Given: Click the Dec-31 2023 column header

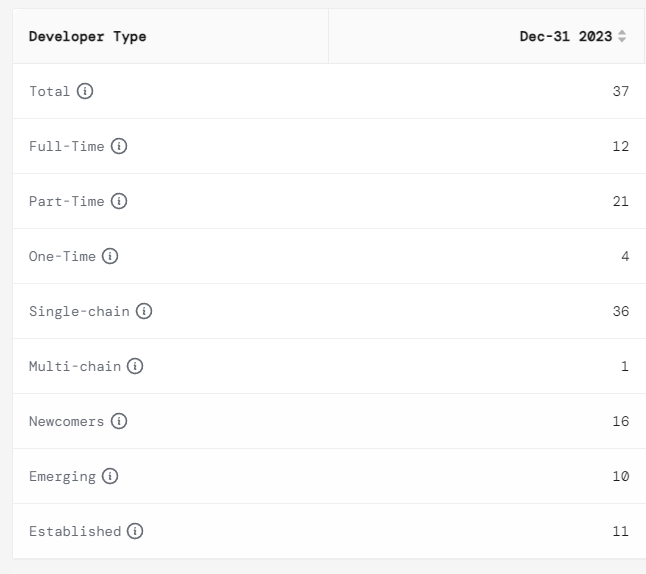Looking at the screenshot, I should (565, 36).
